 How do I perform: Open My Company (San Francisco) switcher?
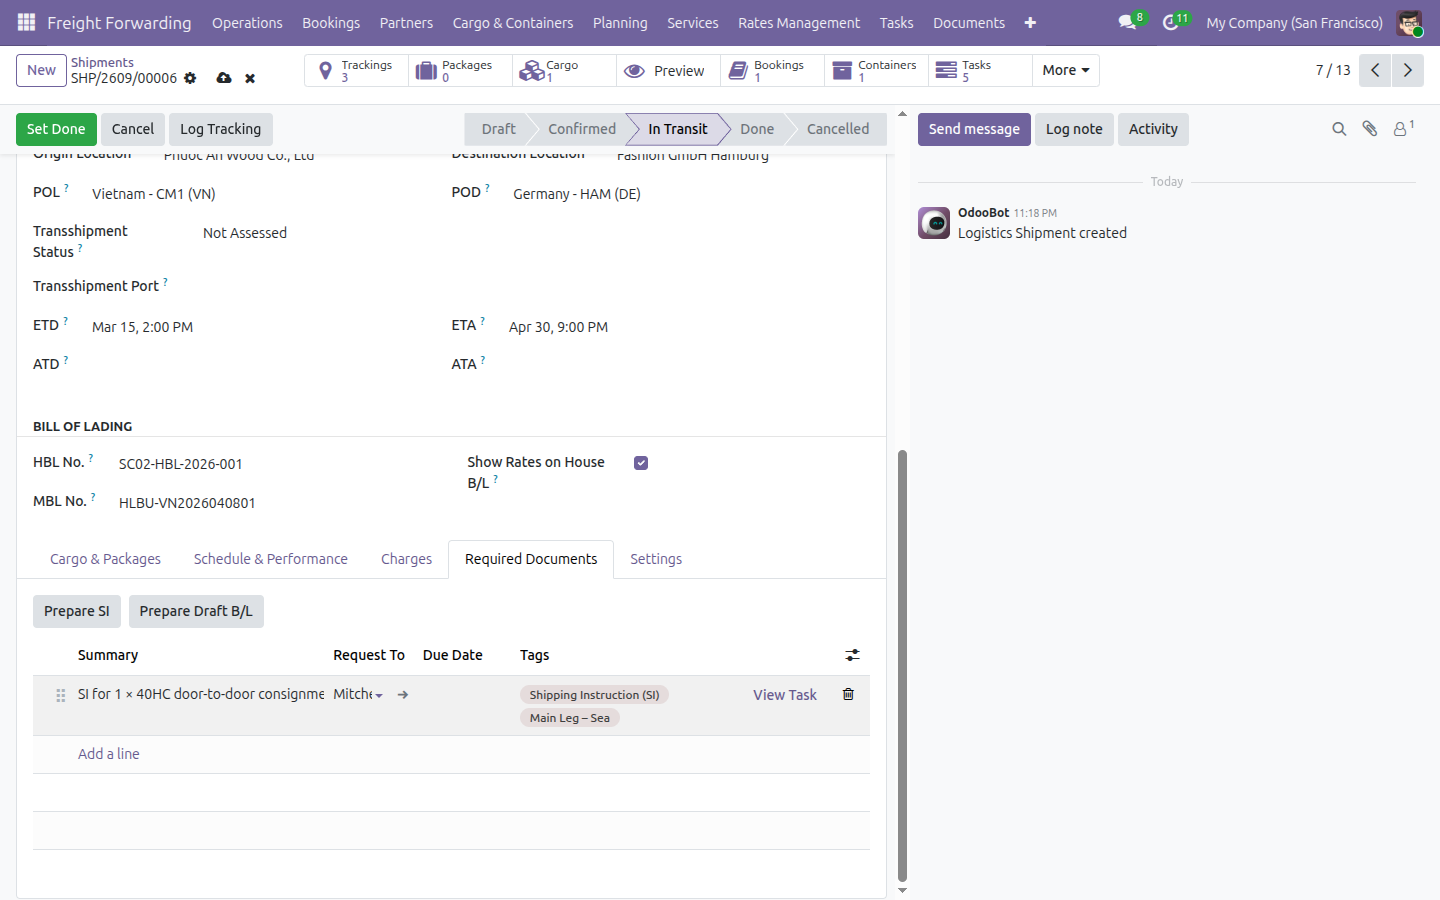pyautogui.click(x=1294, y=22)
